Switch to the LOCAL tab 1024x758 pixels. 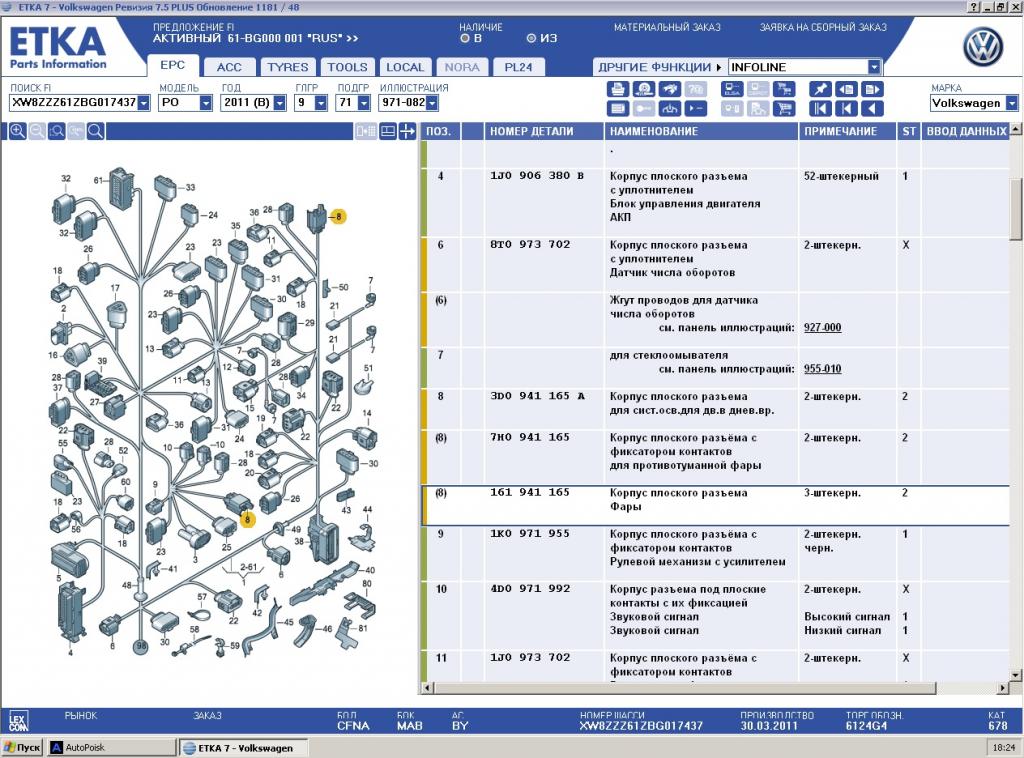(405, 67)
